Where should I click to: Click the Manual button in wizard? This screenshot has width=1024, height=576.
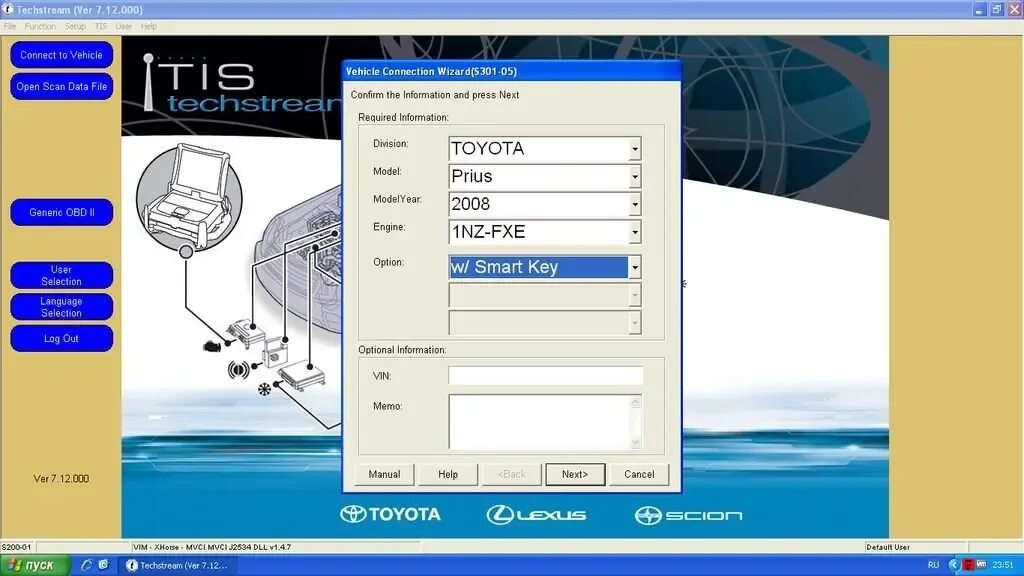click(x=384, y=474)
